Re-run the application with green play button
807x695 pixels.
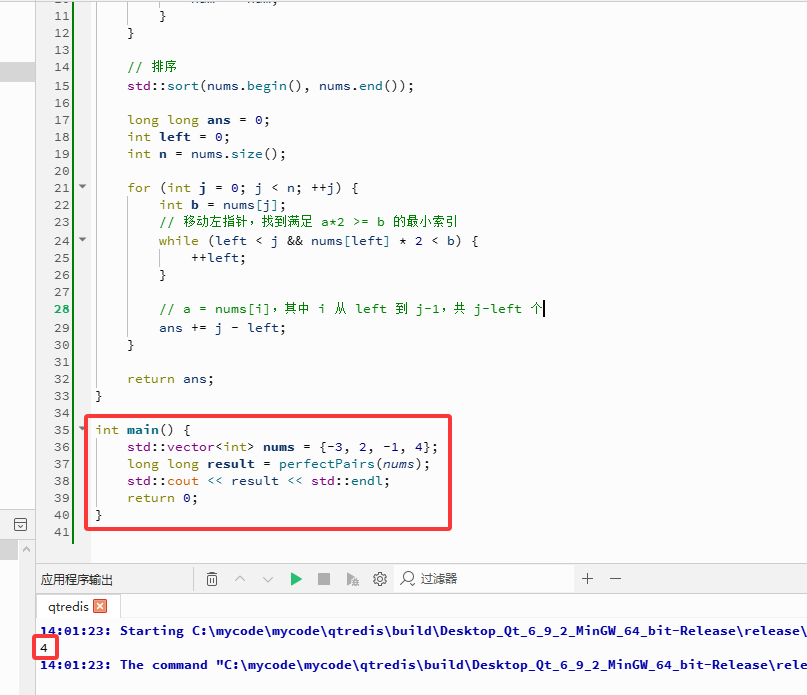coord(296,579)
